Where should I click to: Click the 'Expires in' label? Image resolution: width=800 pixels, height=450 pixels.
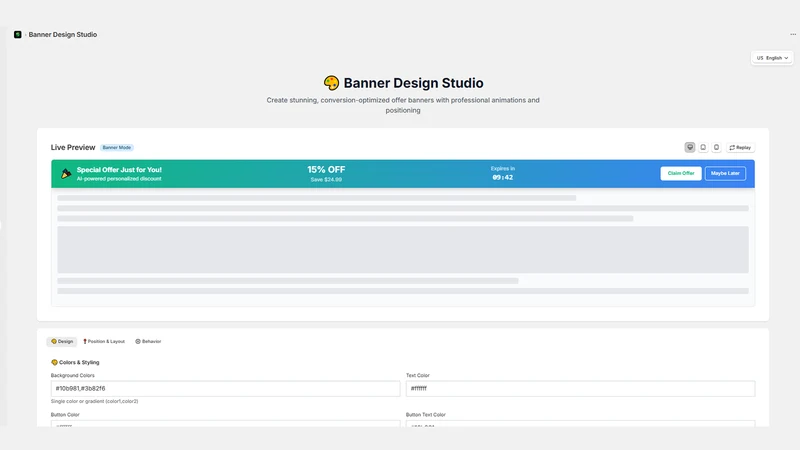tap(503, 168)
